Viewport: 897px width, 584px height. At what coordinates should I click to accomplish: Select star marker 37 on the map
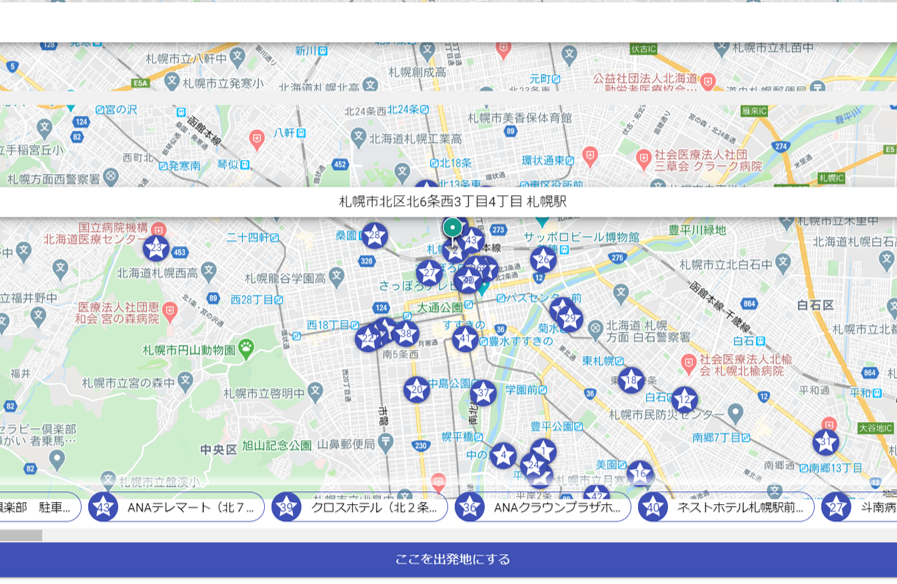pos(483,393)
